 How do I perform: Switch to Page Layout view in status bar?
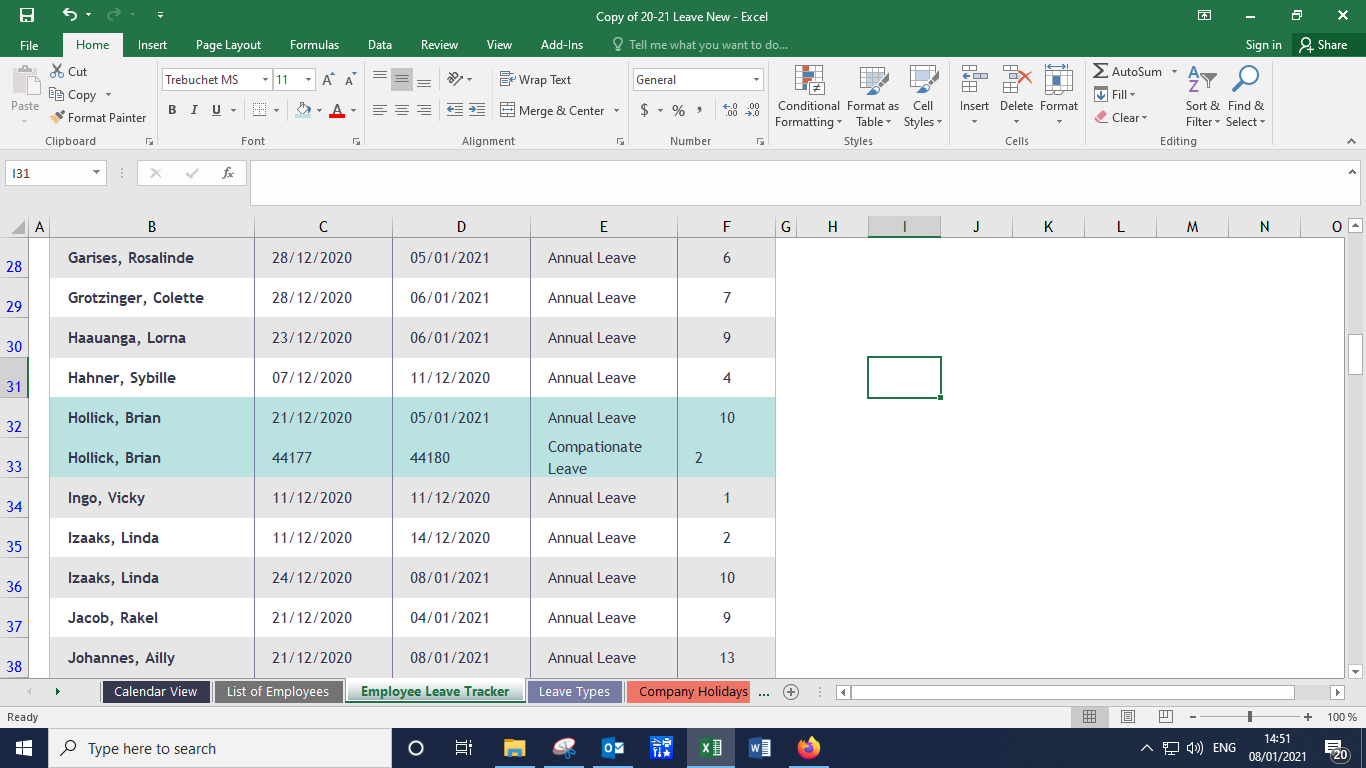click(1128, 717)
